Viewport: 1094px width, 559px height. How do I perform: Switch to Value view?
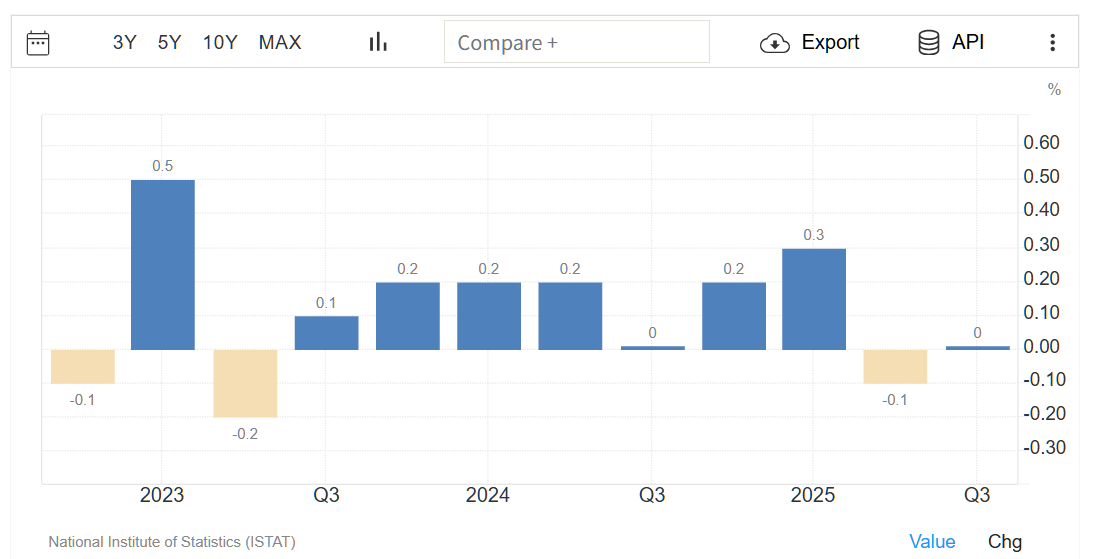(932, 541)
